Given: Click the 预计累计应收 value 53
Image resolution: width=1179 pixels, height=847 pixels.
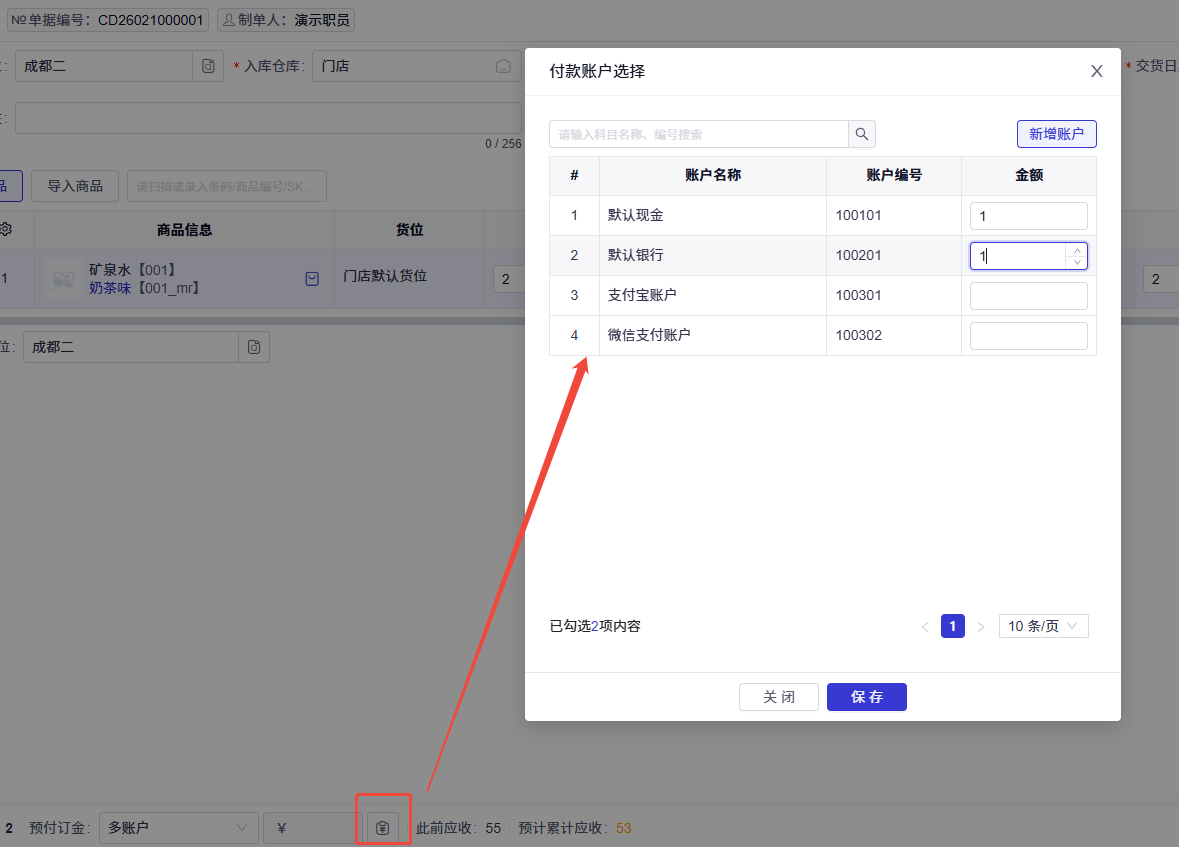Looking at the screenshot, I should click(623, 827).
